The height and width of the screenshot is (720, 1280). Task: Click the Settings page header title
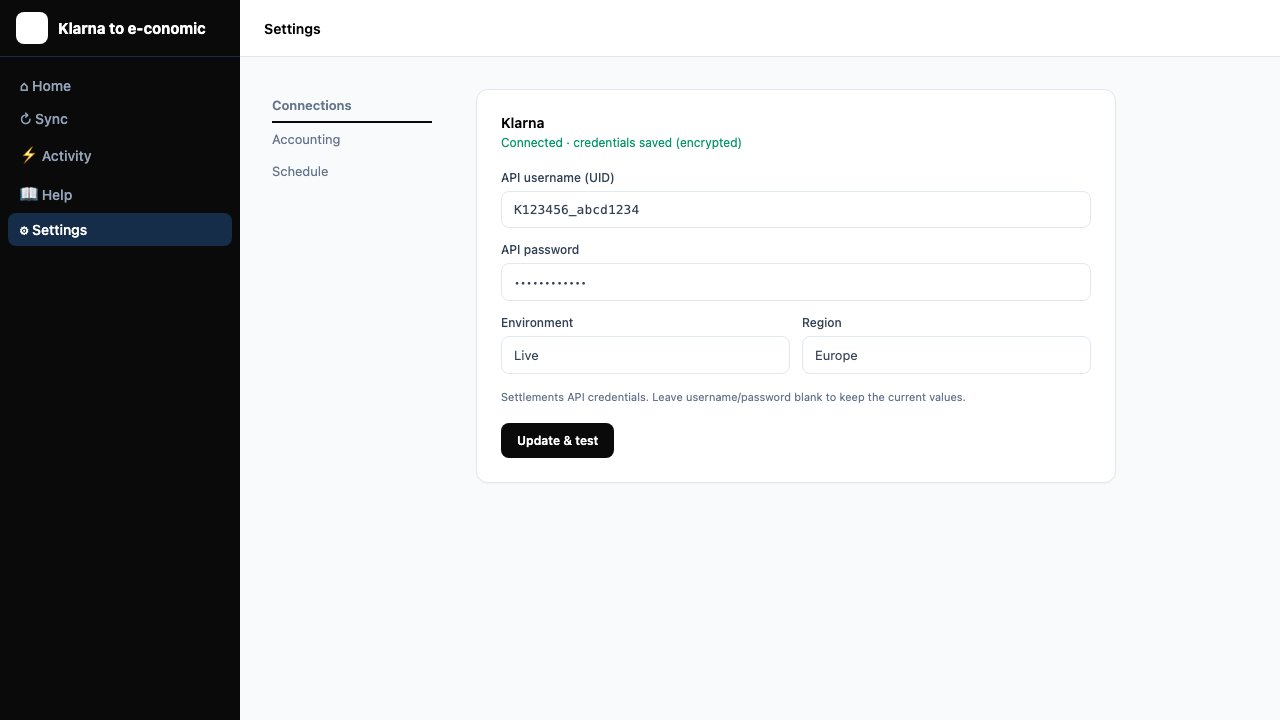[x=292, y=29]
